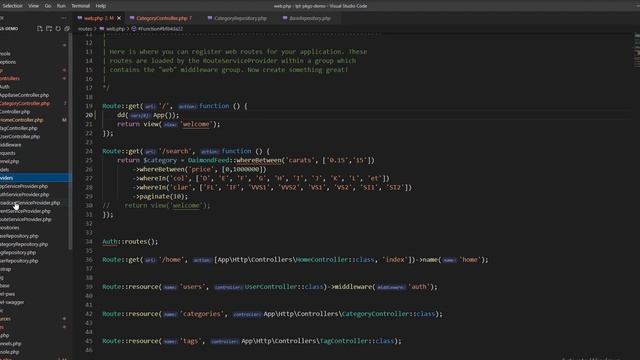Open the Go menu
Image resolution: width=640 pixels, height=360 pixels.
(x=48, y=6)
